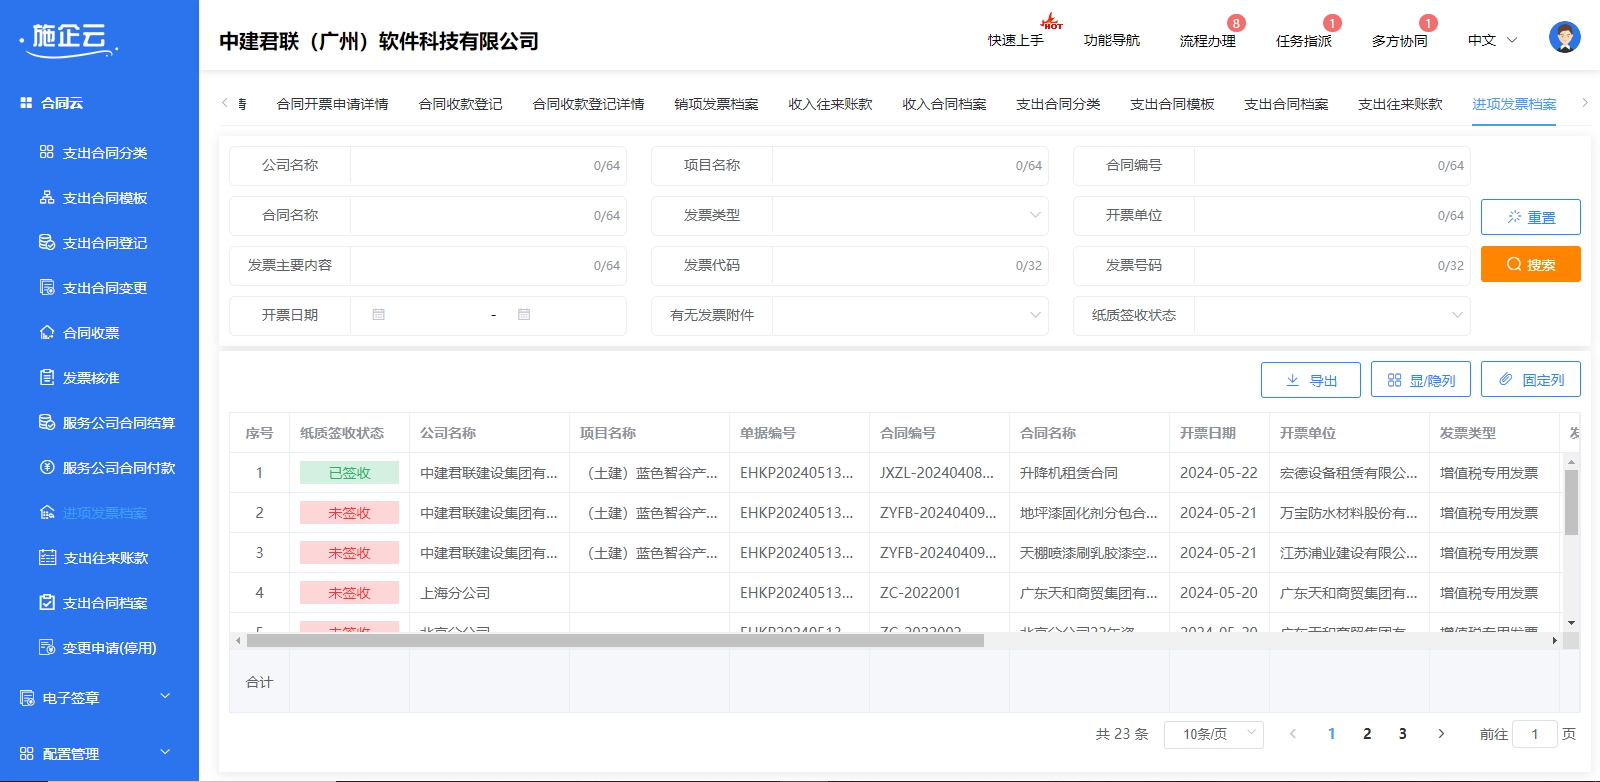Click the tabs right arrow
This screenshot has width=1600, height=782.
click(1584, 103)
